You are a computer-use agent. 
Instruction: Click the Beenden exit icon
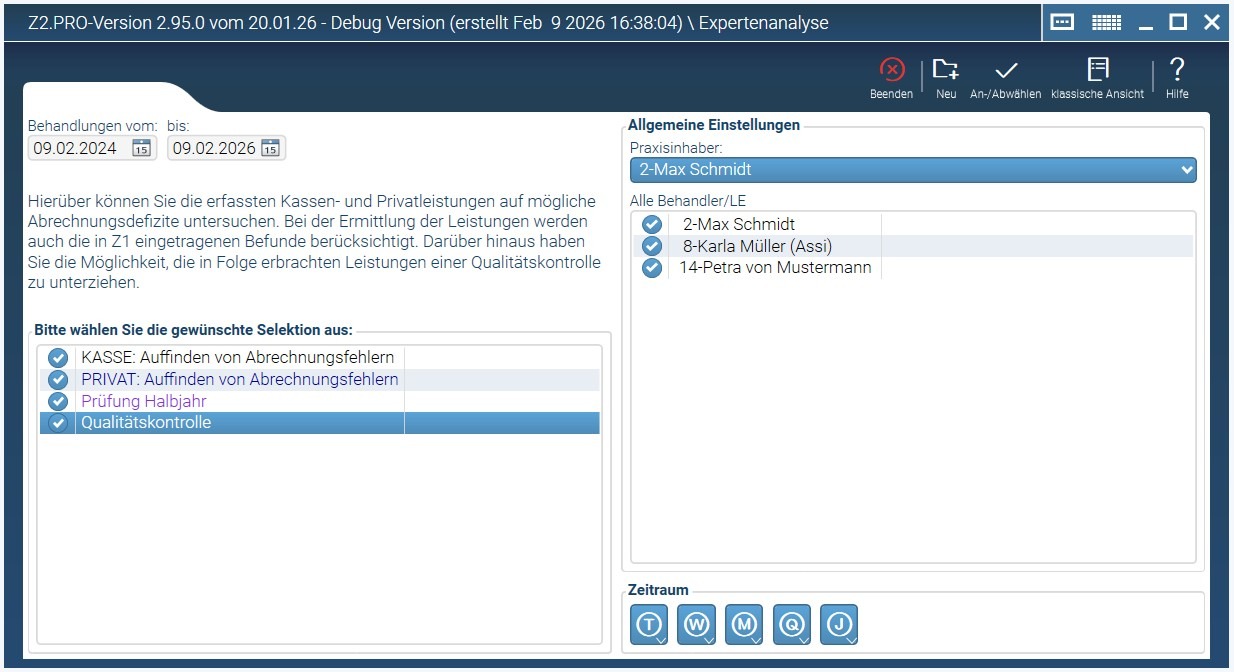[x=891, y=70]
